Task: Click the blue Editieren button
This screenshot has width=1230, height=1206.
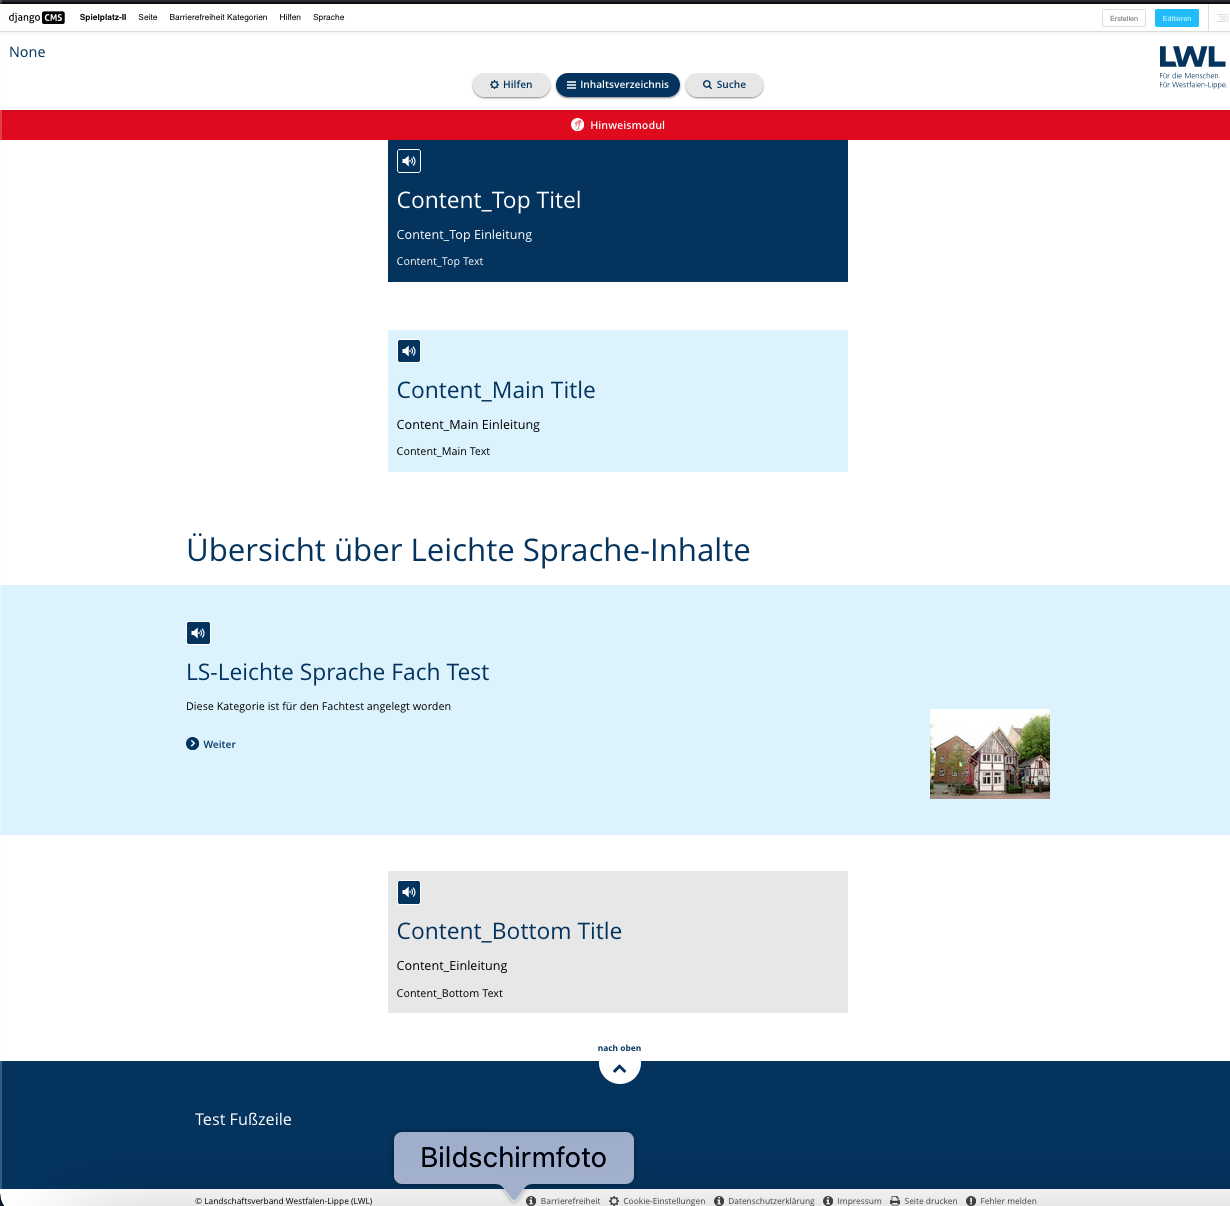Action: 1176,18
